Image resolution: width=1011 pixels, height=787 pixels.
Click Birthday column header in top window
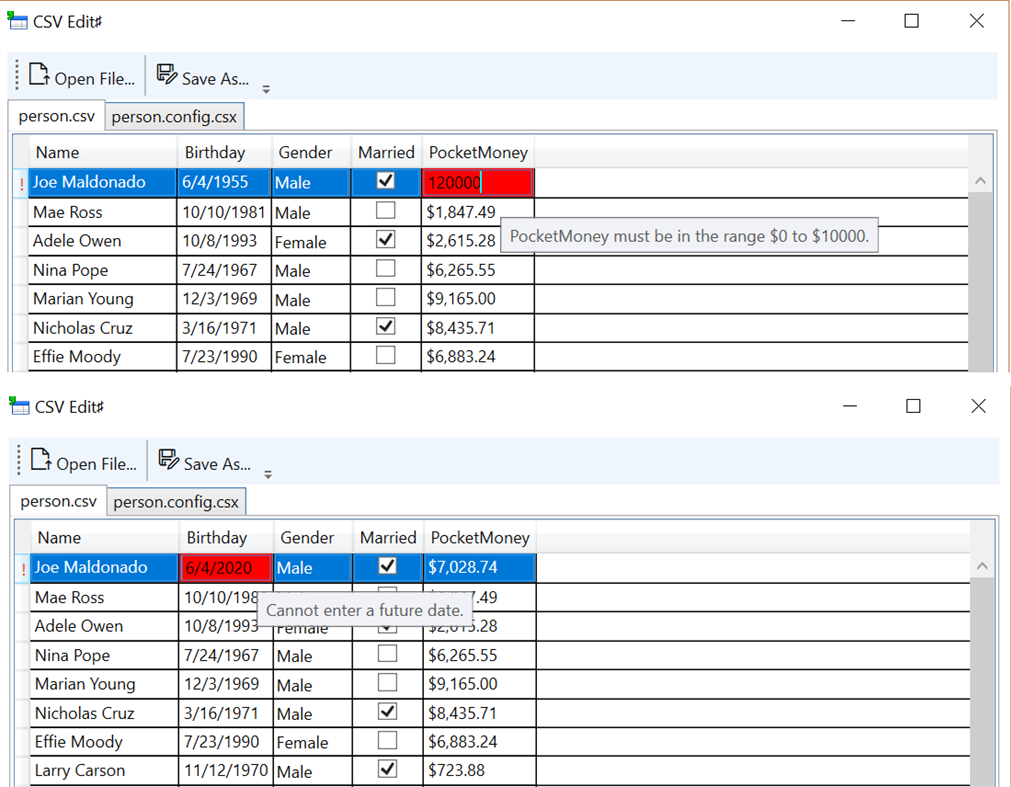[224, 153]
